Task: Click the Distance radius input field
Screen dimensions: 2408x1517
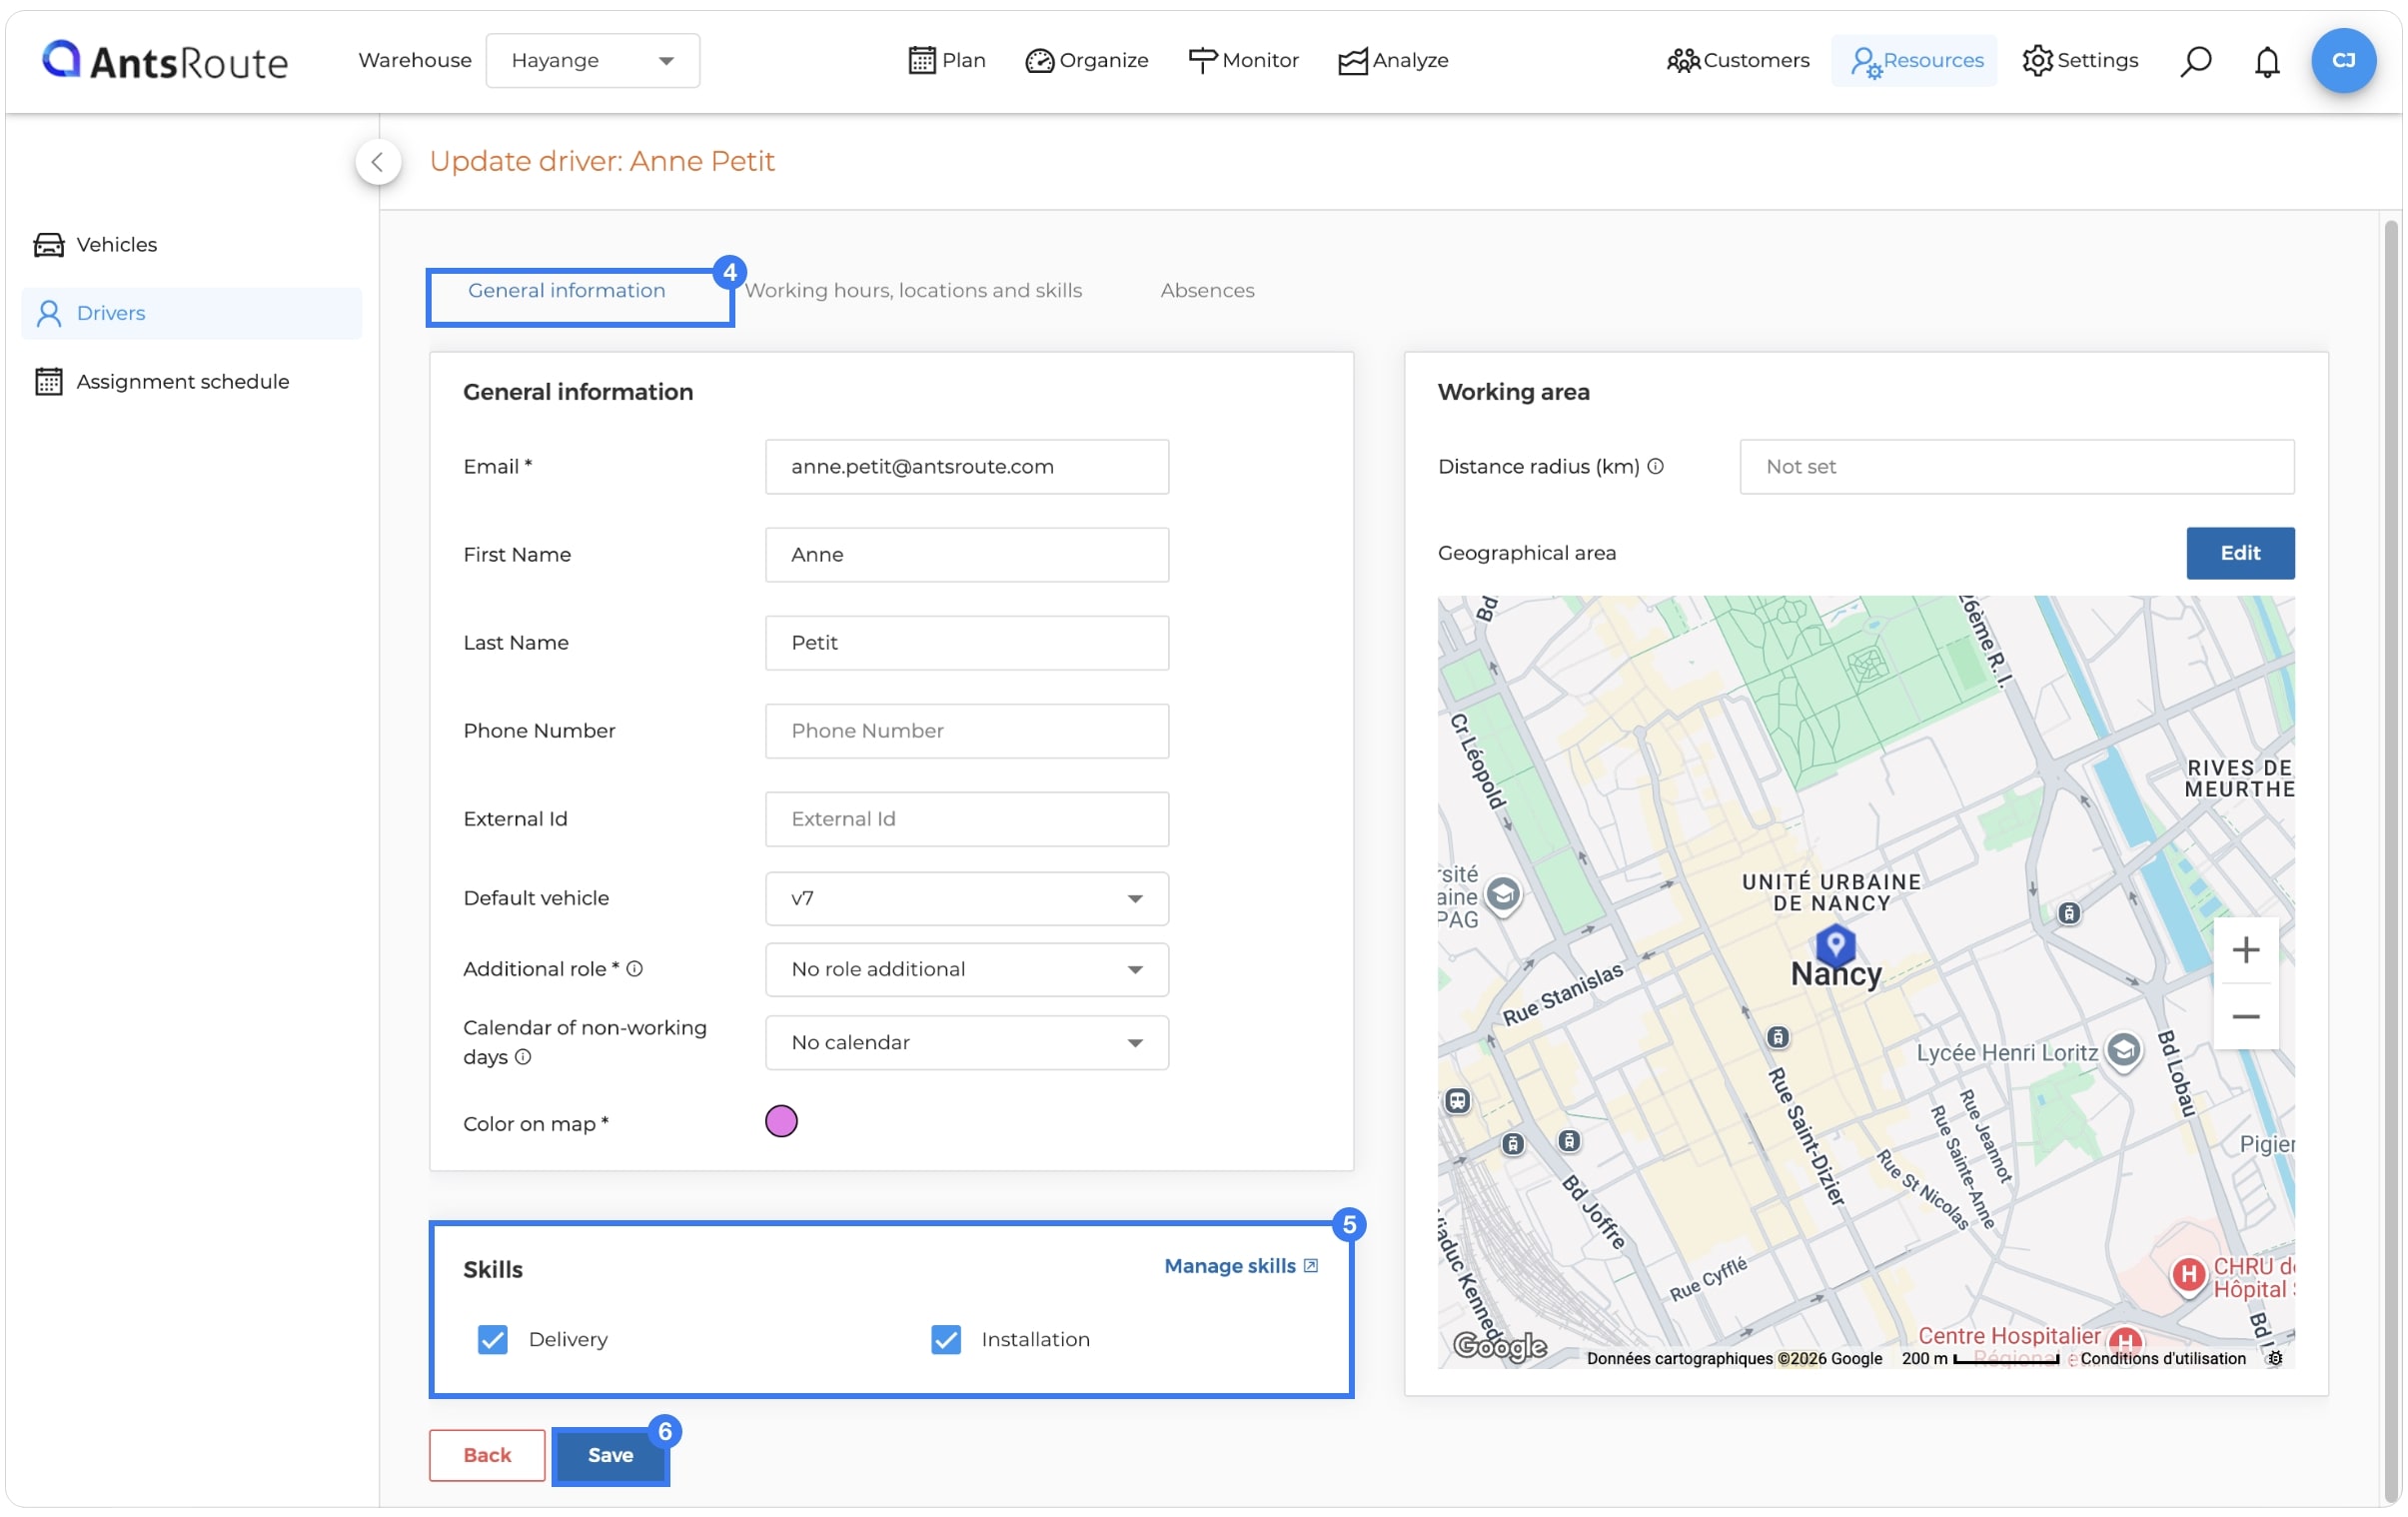Action: point(2016,467)
